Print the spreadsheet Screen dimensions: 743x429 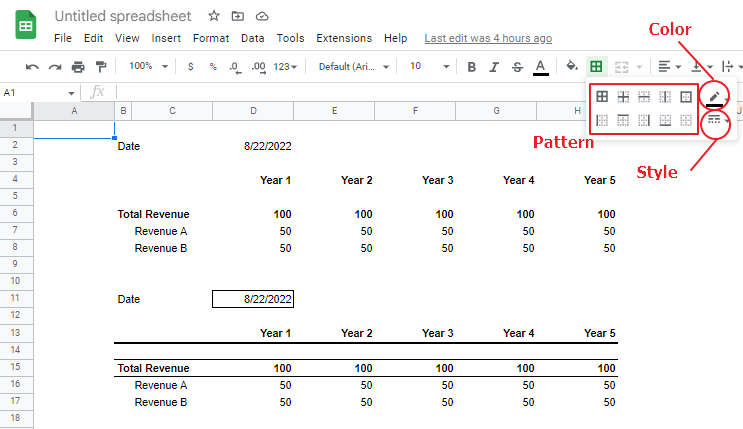[78, 67]
